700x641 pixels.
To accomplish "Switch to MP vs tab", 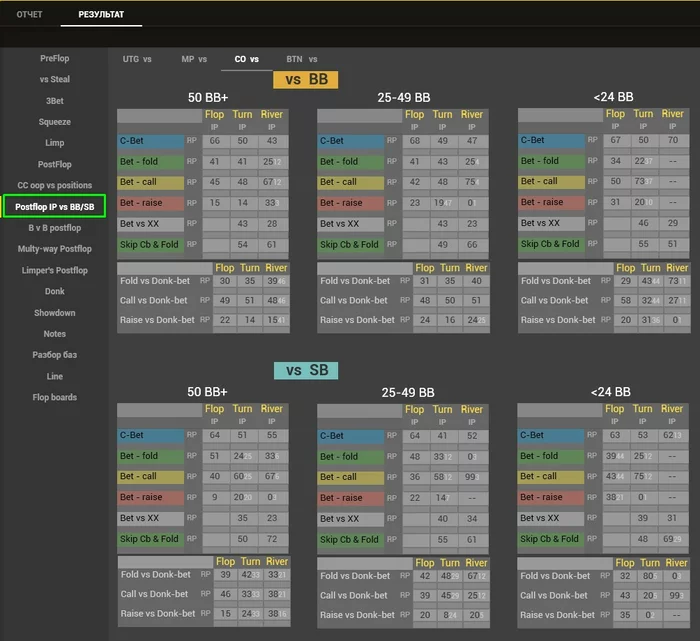I will pos(194,59).
